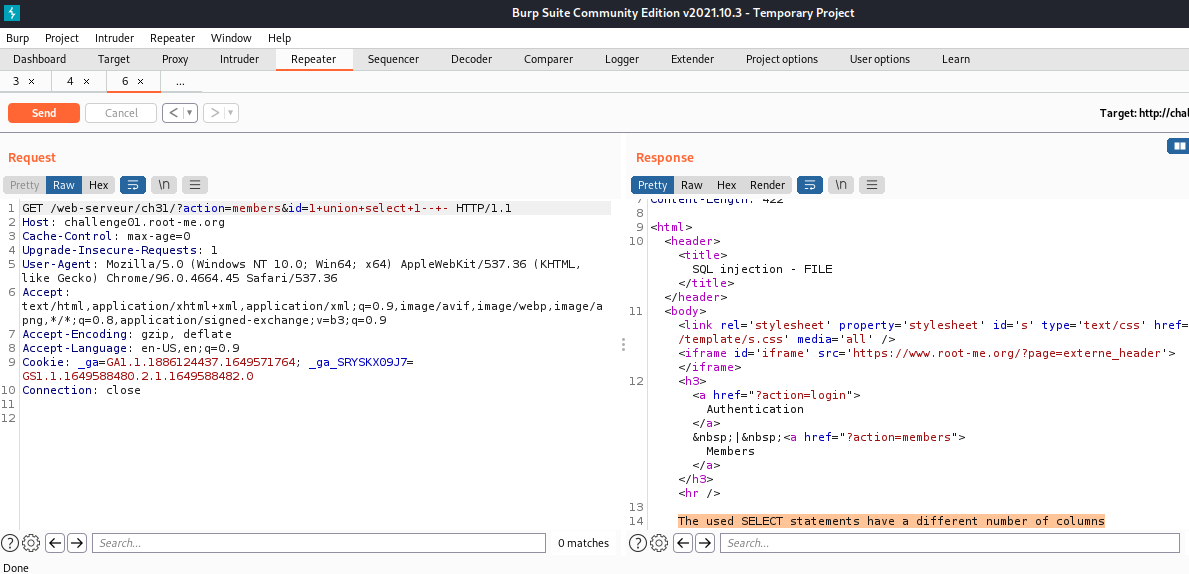Select Hex view in Request panel

(99, 185)
